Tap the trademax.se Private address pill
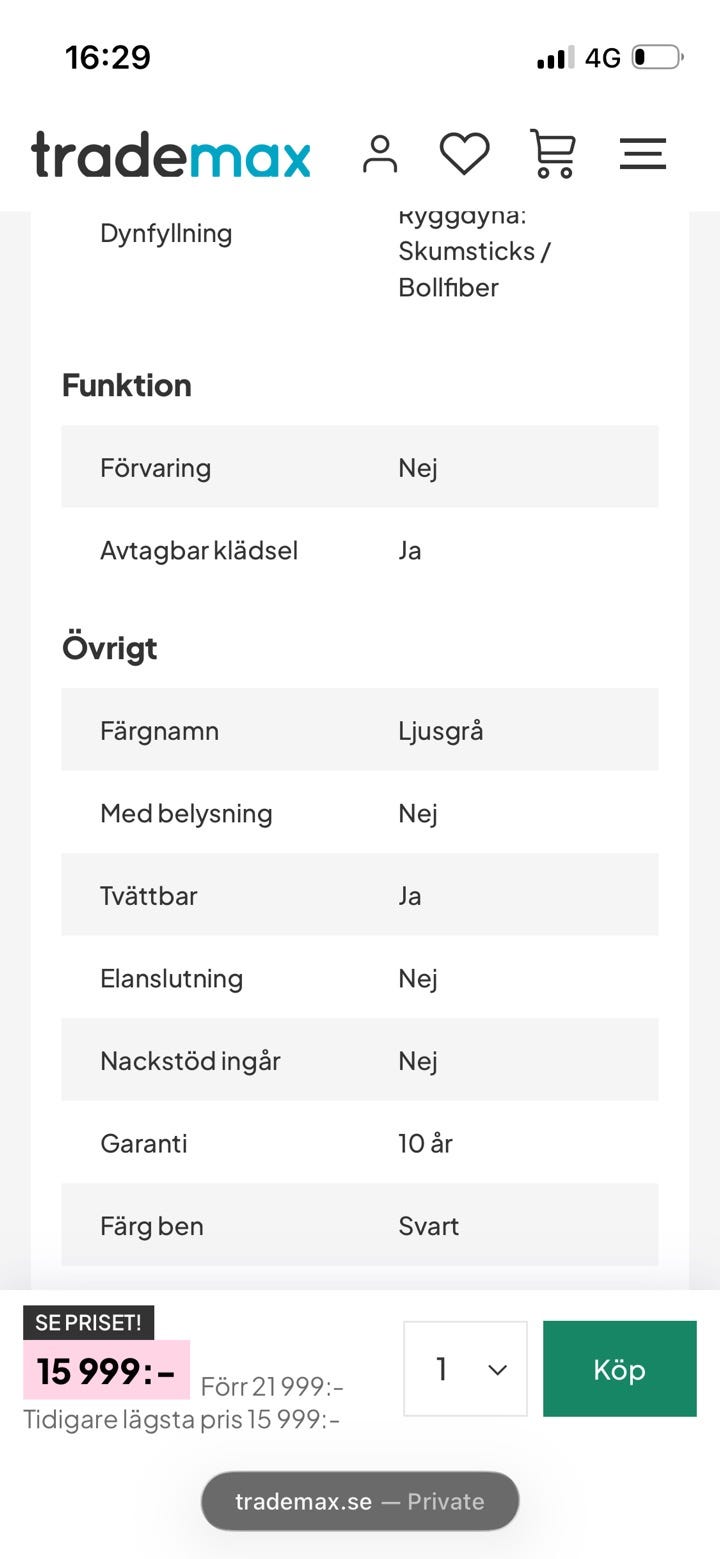Screen dimensions: 720x1559 click(360, 1501)
